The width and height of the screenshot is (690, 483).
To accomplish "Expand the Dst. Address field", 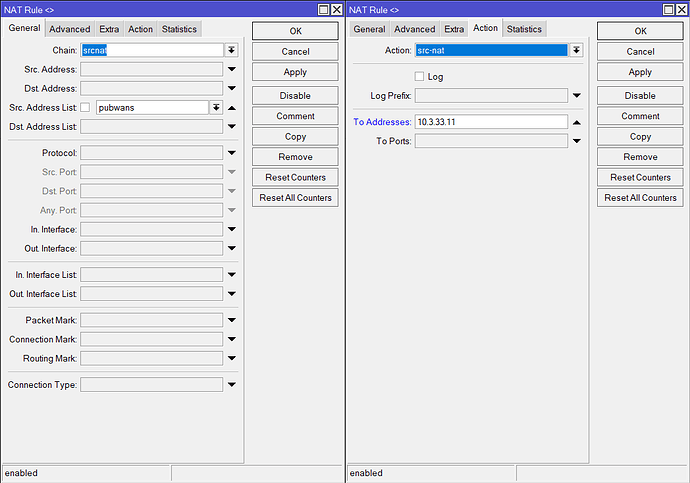I will point(232,88).
